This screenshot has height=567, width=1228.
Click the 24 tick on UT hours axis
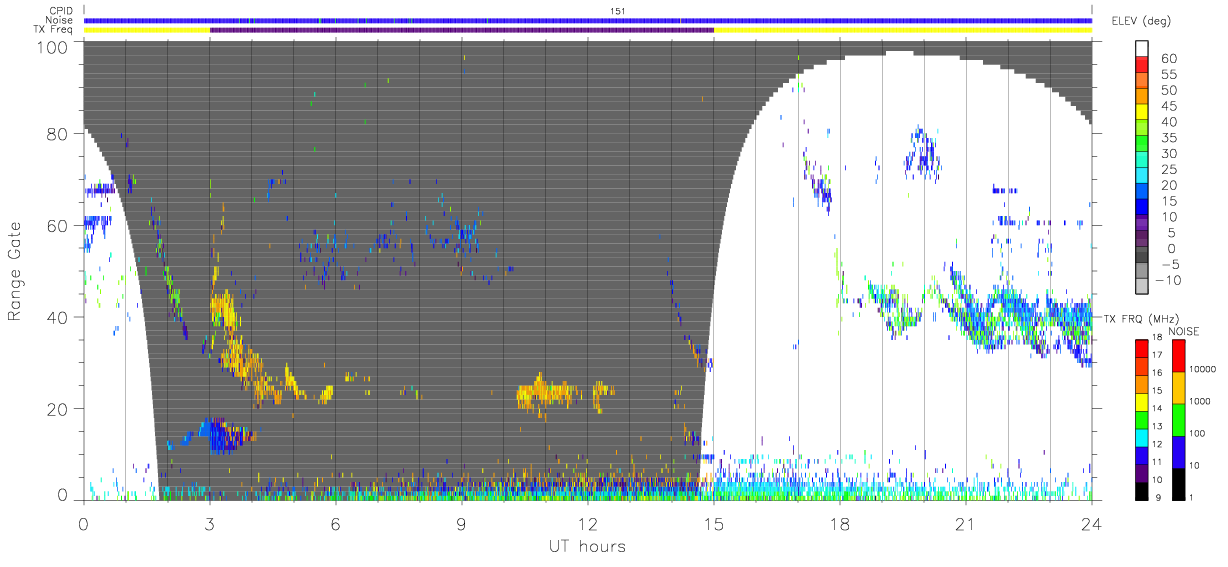[1091, 523]
